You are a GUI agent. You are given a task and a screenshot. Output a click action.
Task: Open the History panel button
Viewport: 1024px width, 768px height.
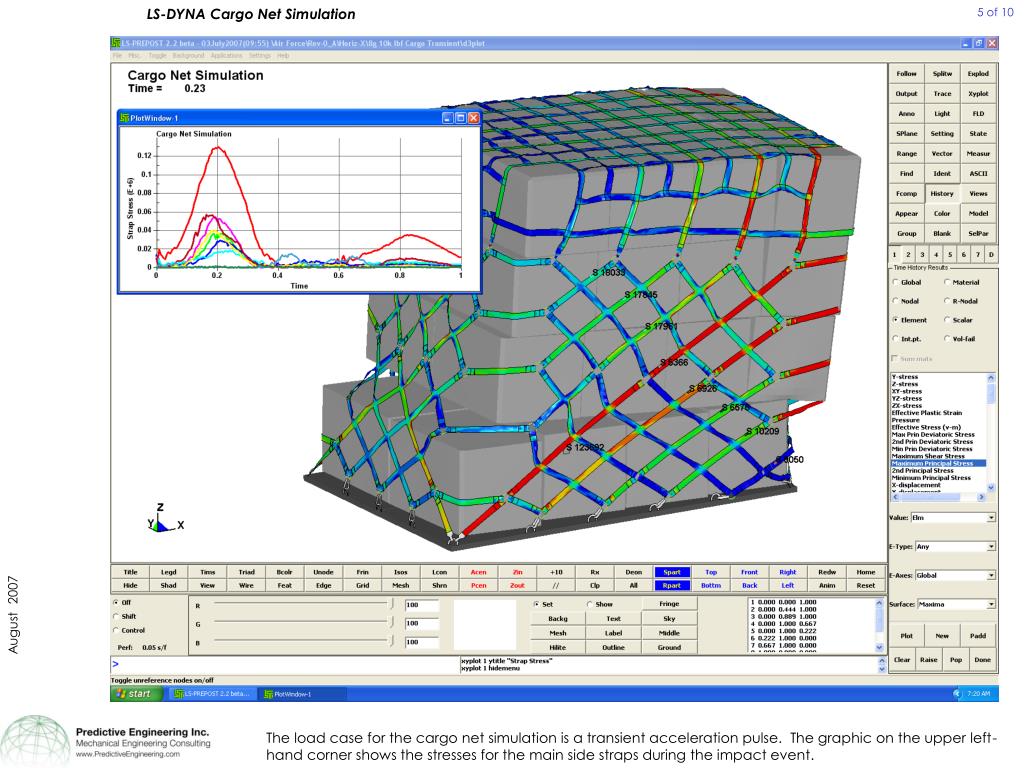tap(942, 193)
